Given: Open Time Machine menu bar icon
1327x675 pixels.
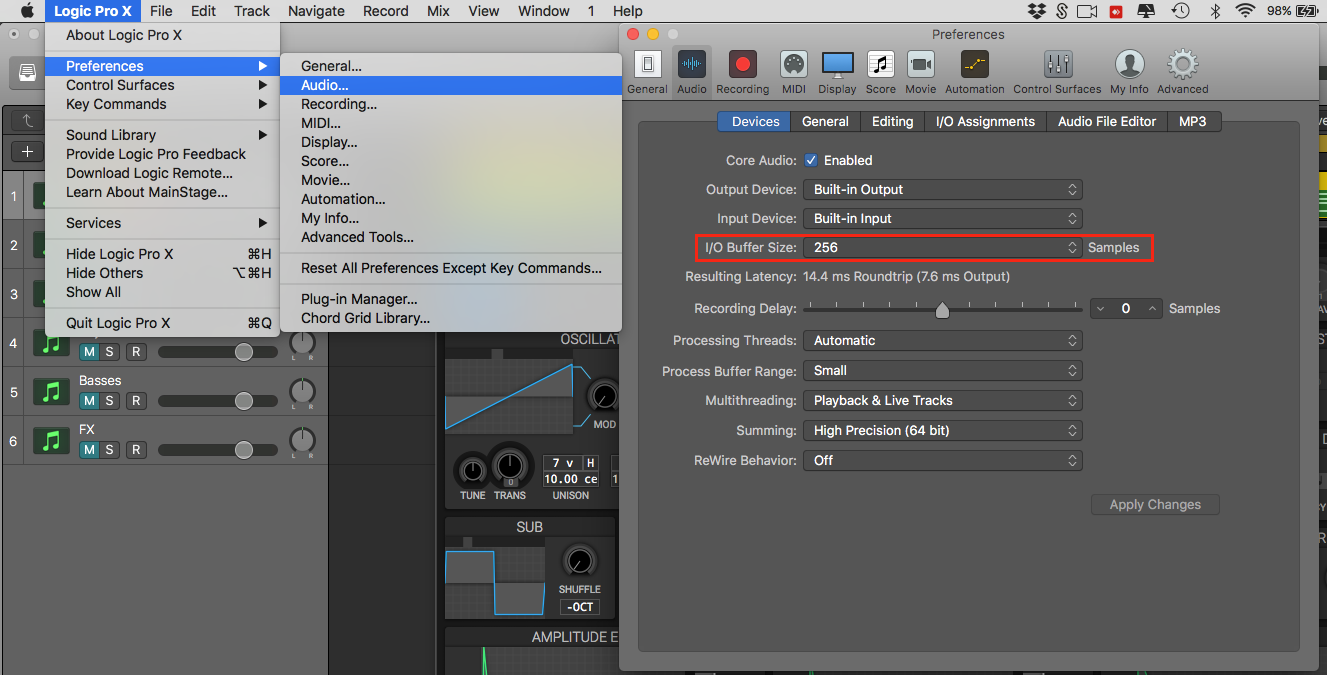Looking at the screenshot, I should click(x=1181, y=11).
